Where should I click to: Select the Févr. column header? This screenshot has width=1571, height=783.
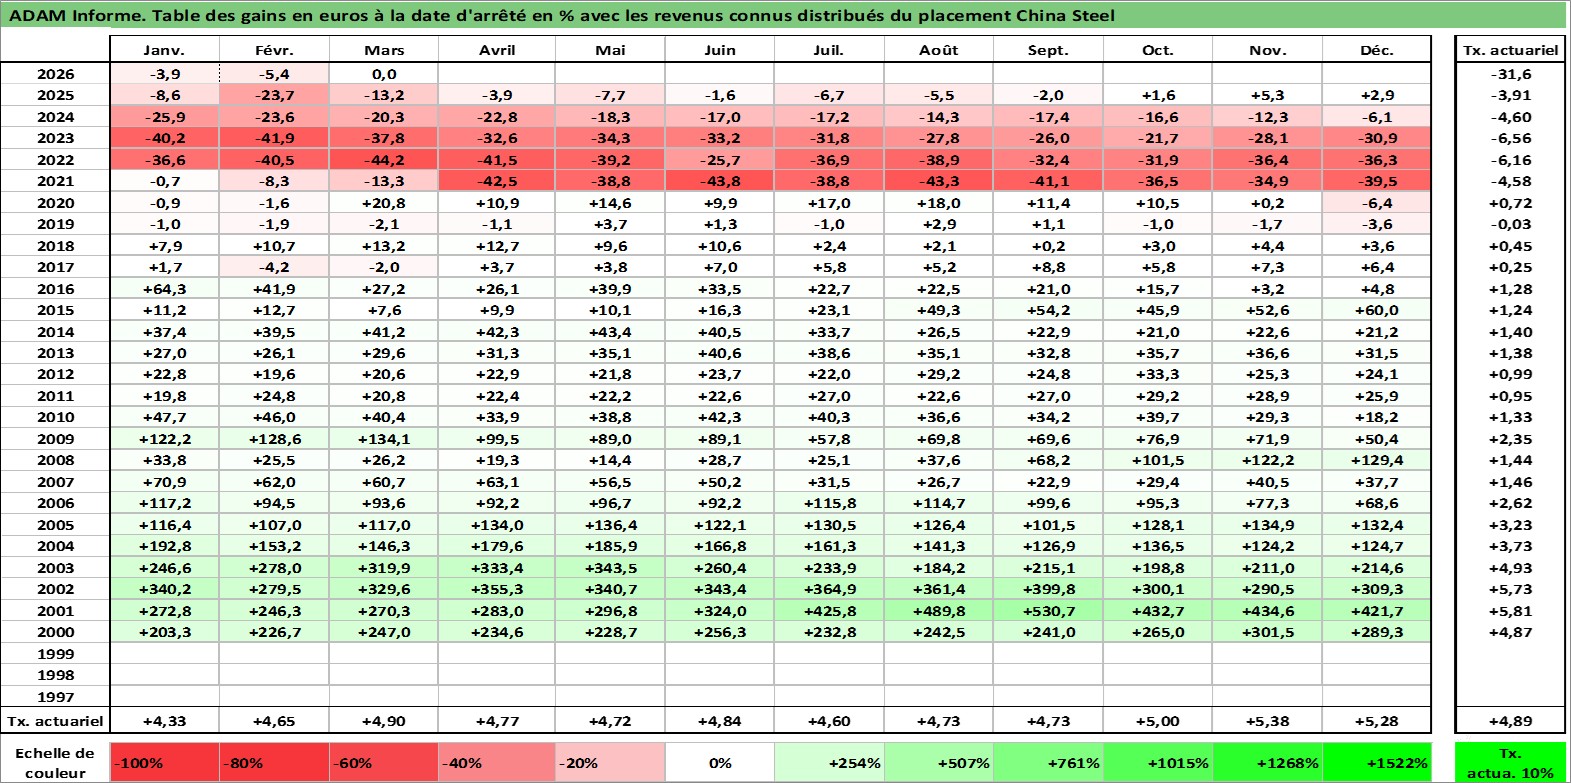click(274, 50)
